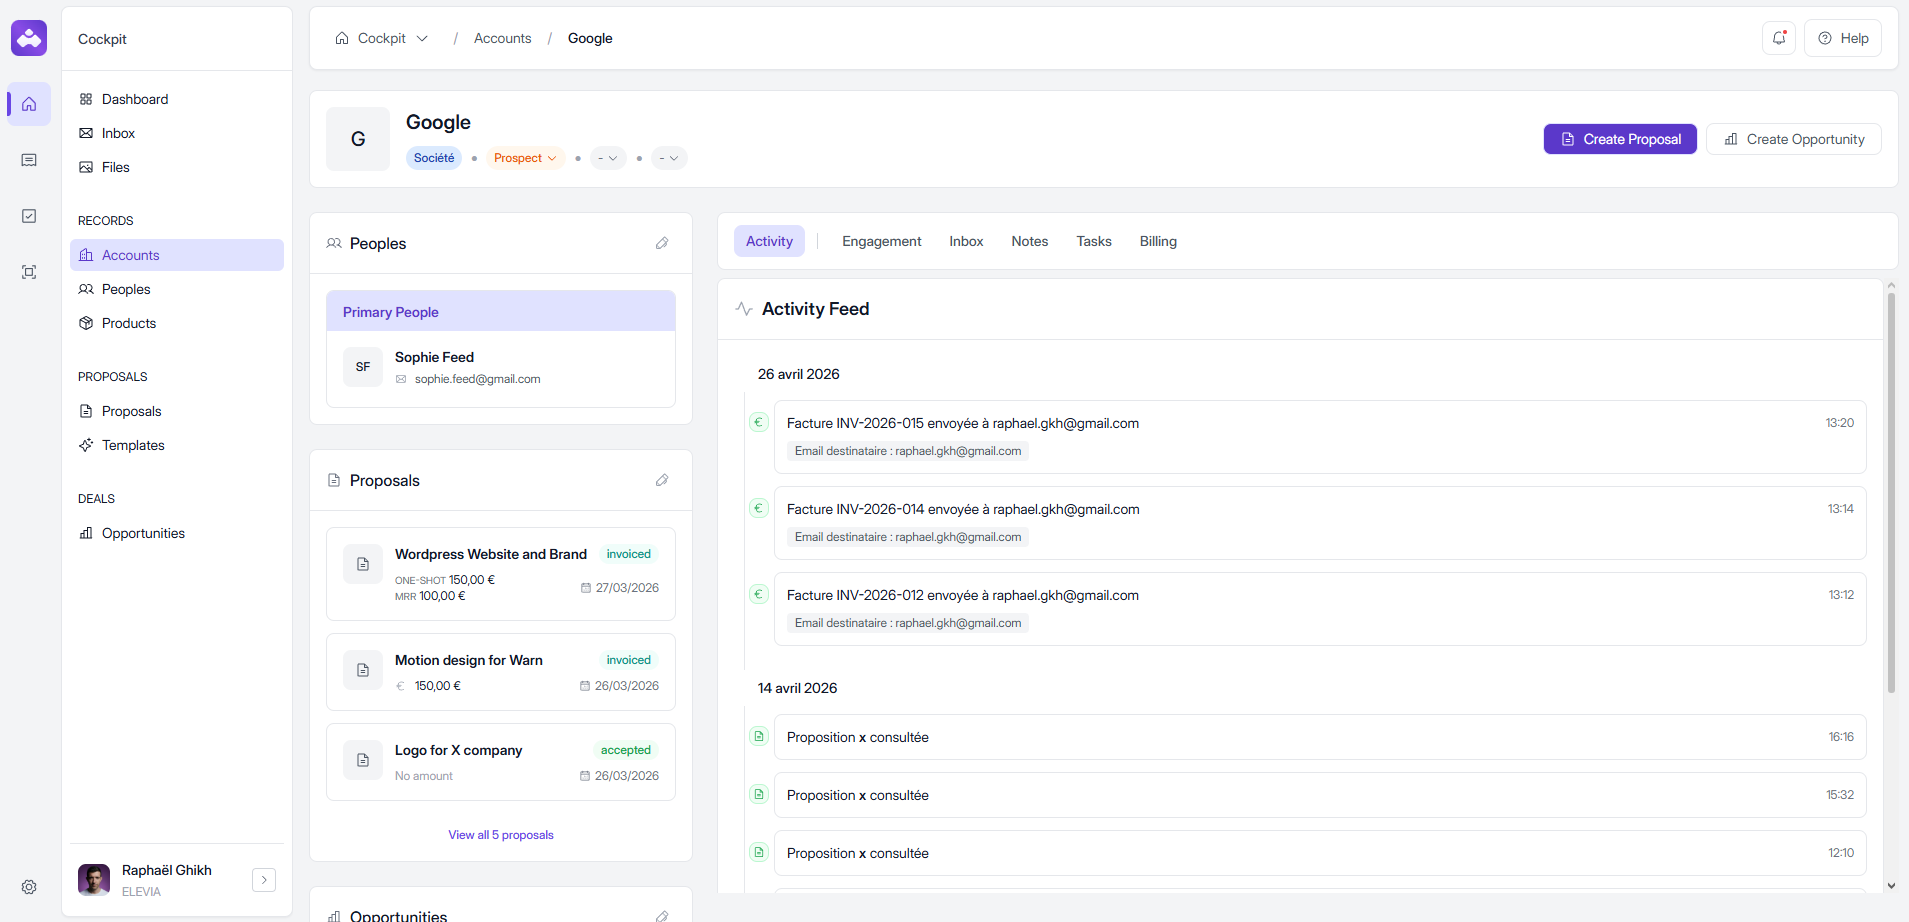Open Inbox in the sidebar

click(177, 133)
